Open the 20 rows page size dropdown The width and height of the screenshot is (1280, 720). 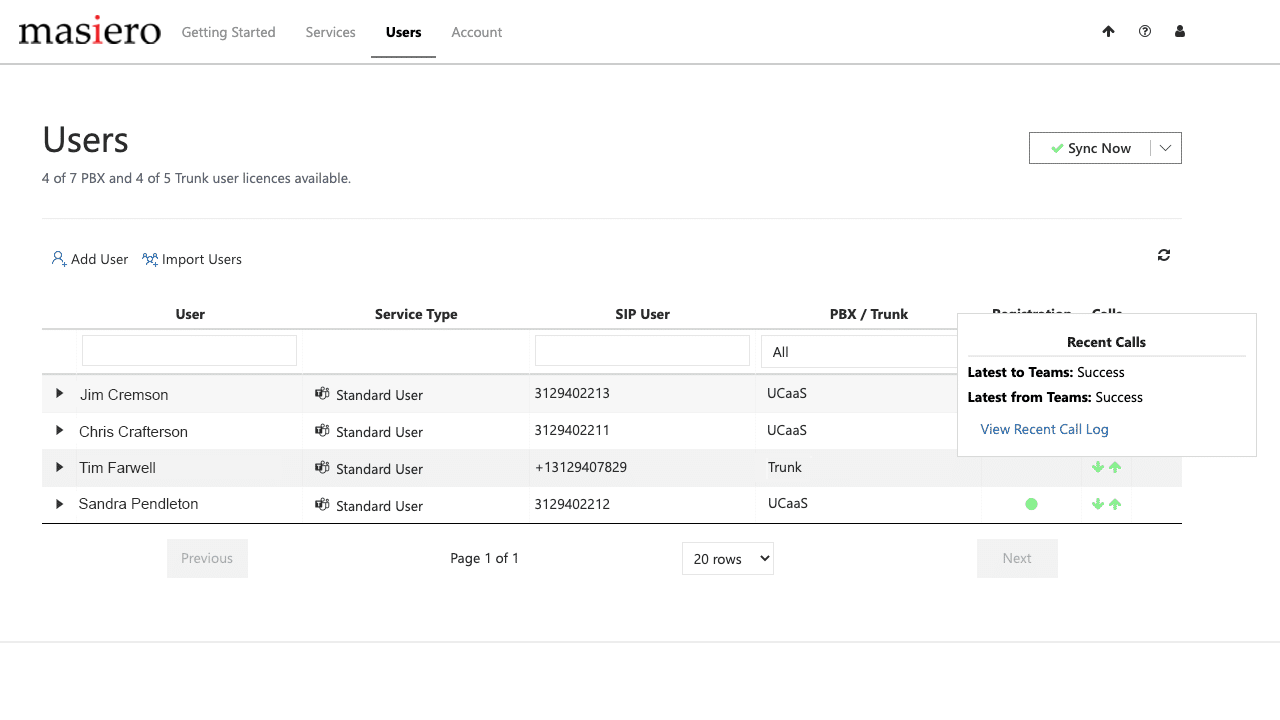[727, 559]
